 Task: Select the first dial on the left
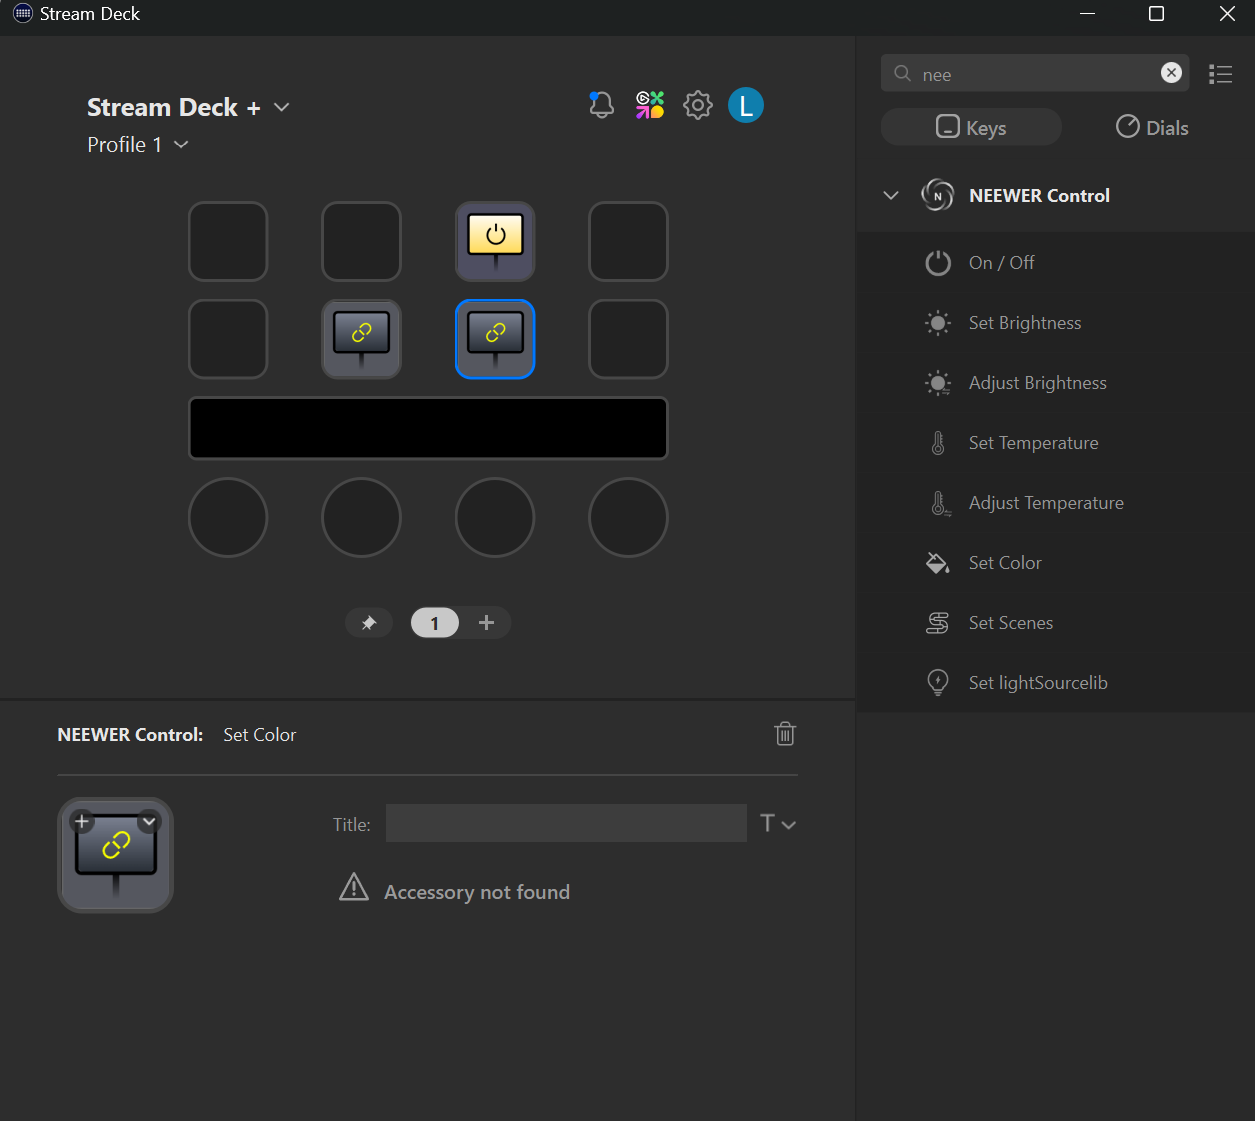[x=228, y=517]
